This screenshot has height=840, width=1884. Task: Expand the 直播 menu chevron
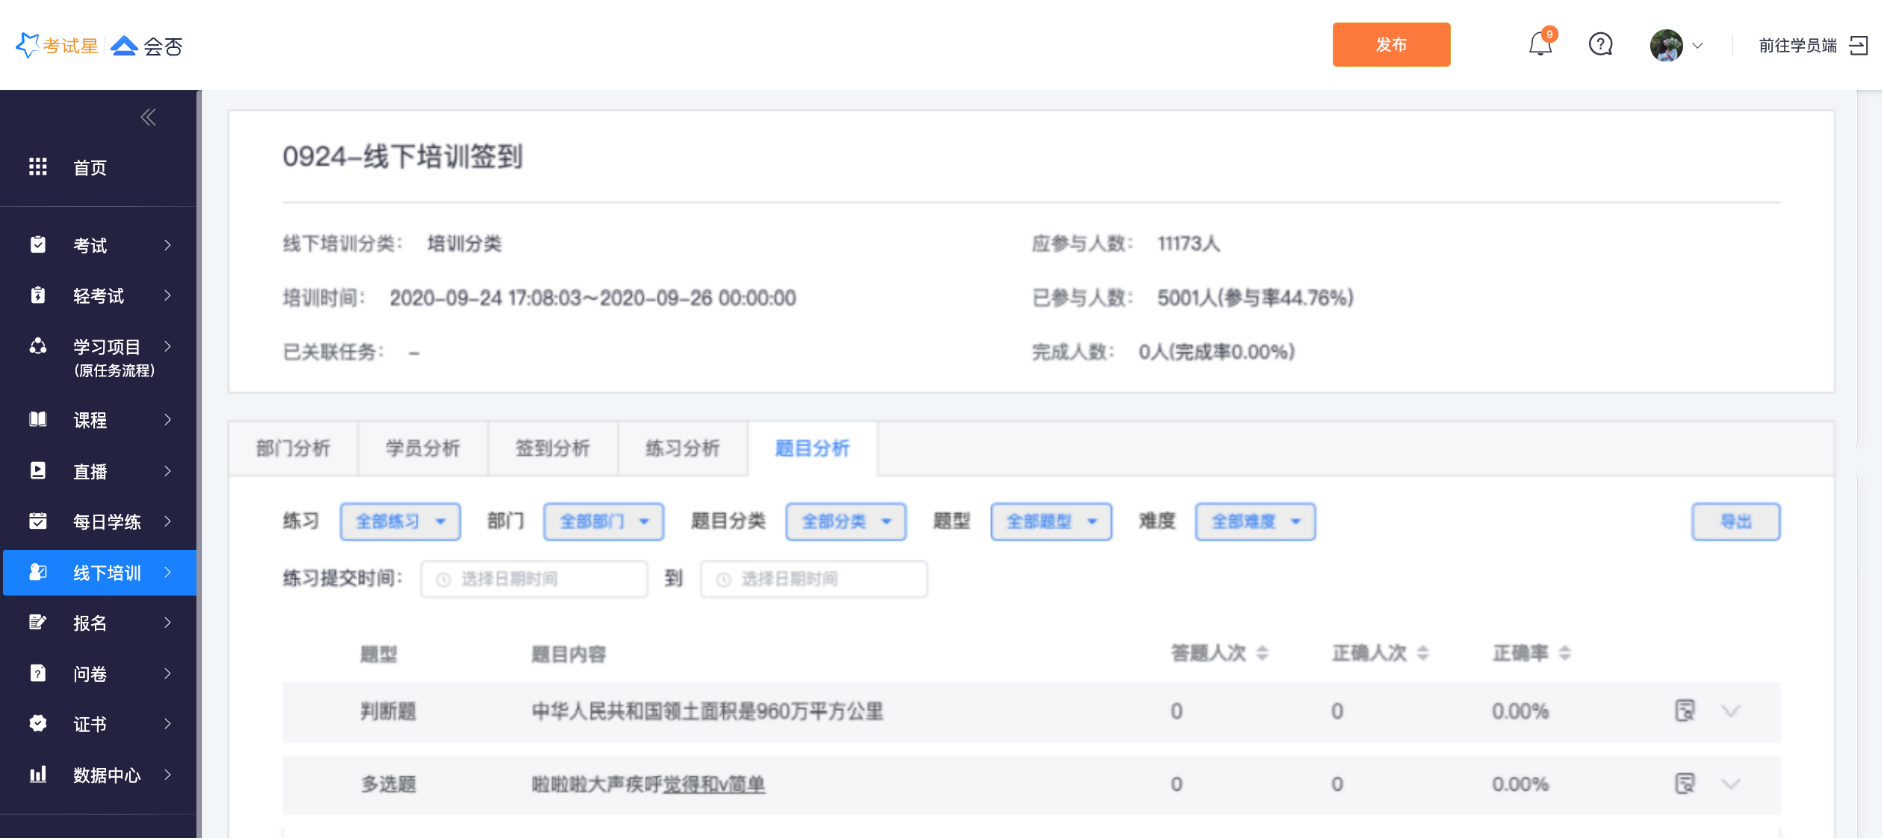(x=167, y=471)
